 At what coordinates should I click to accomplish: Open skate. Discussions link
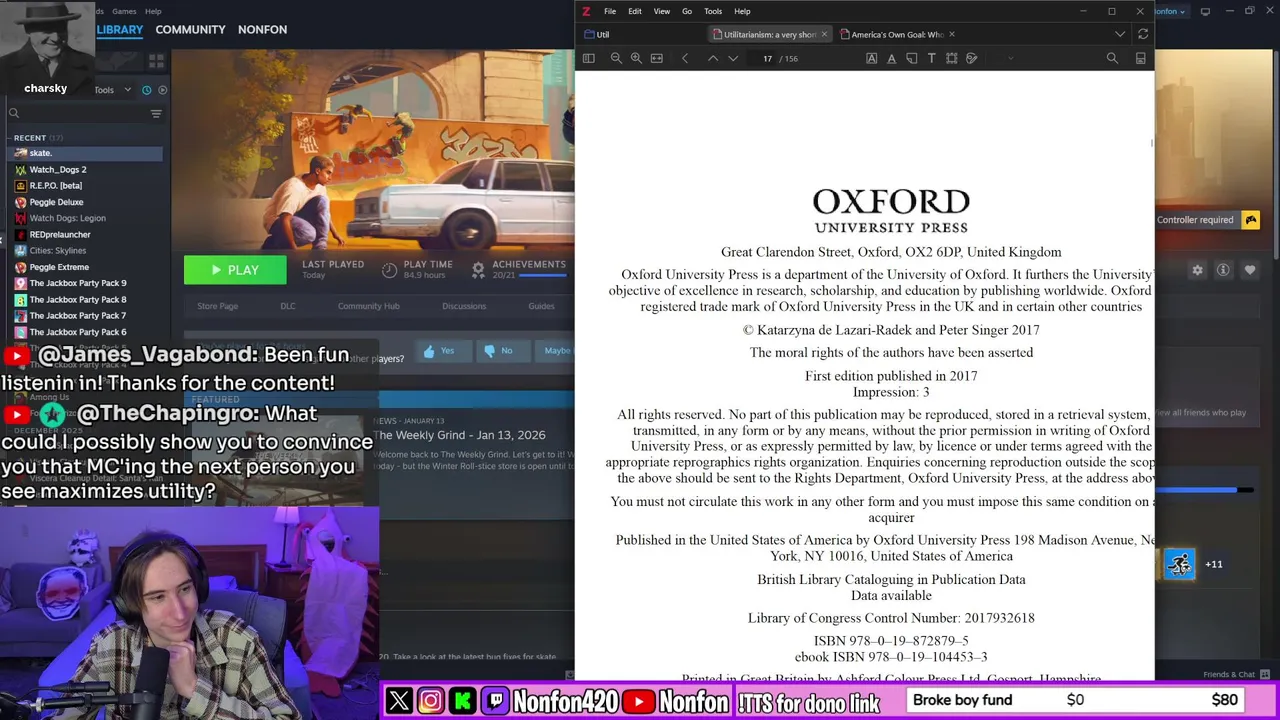[x=464, y=306]
